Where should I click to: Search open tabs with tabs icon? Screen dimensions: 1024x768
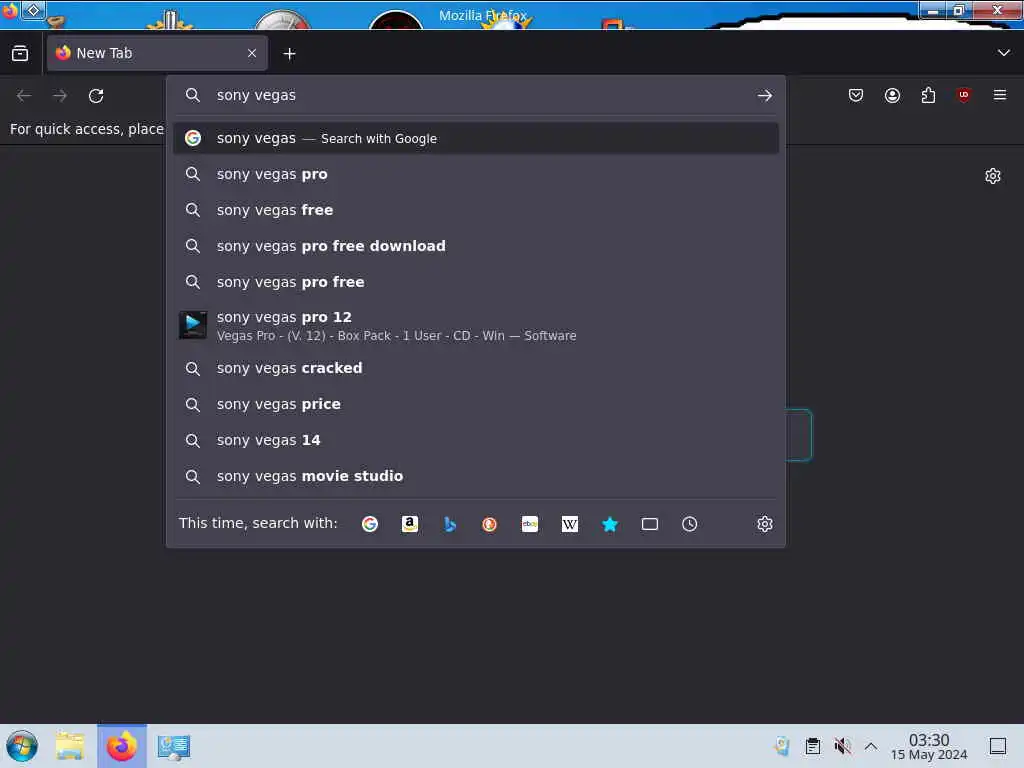[x=650, y=524]
